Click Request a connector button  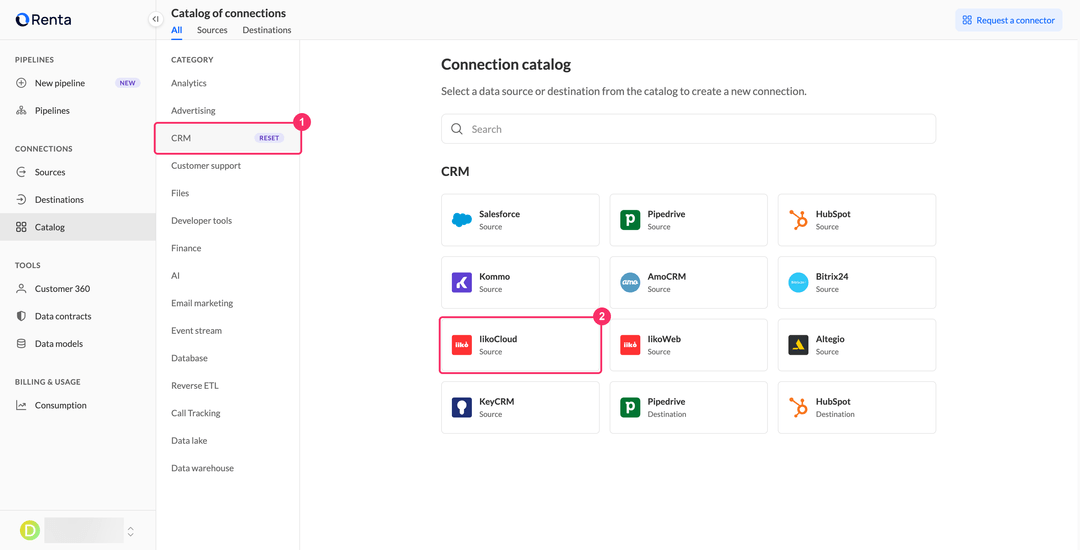[1008, 20]
